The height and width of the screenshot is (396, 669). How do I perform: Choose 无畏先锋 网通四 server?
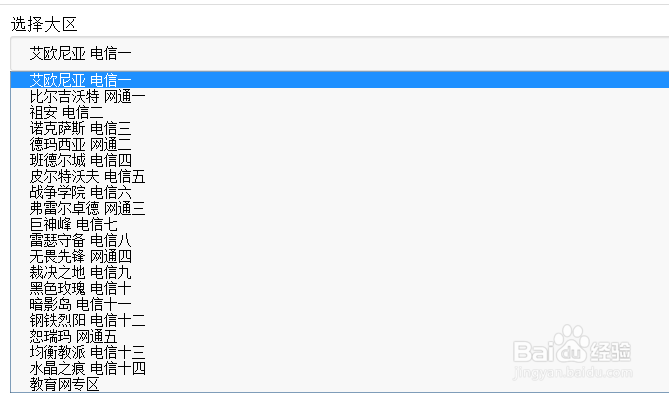click(340, 256)
